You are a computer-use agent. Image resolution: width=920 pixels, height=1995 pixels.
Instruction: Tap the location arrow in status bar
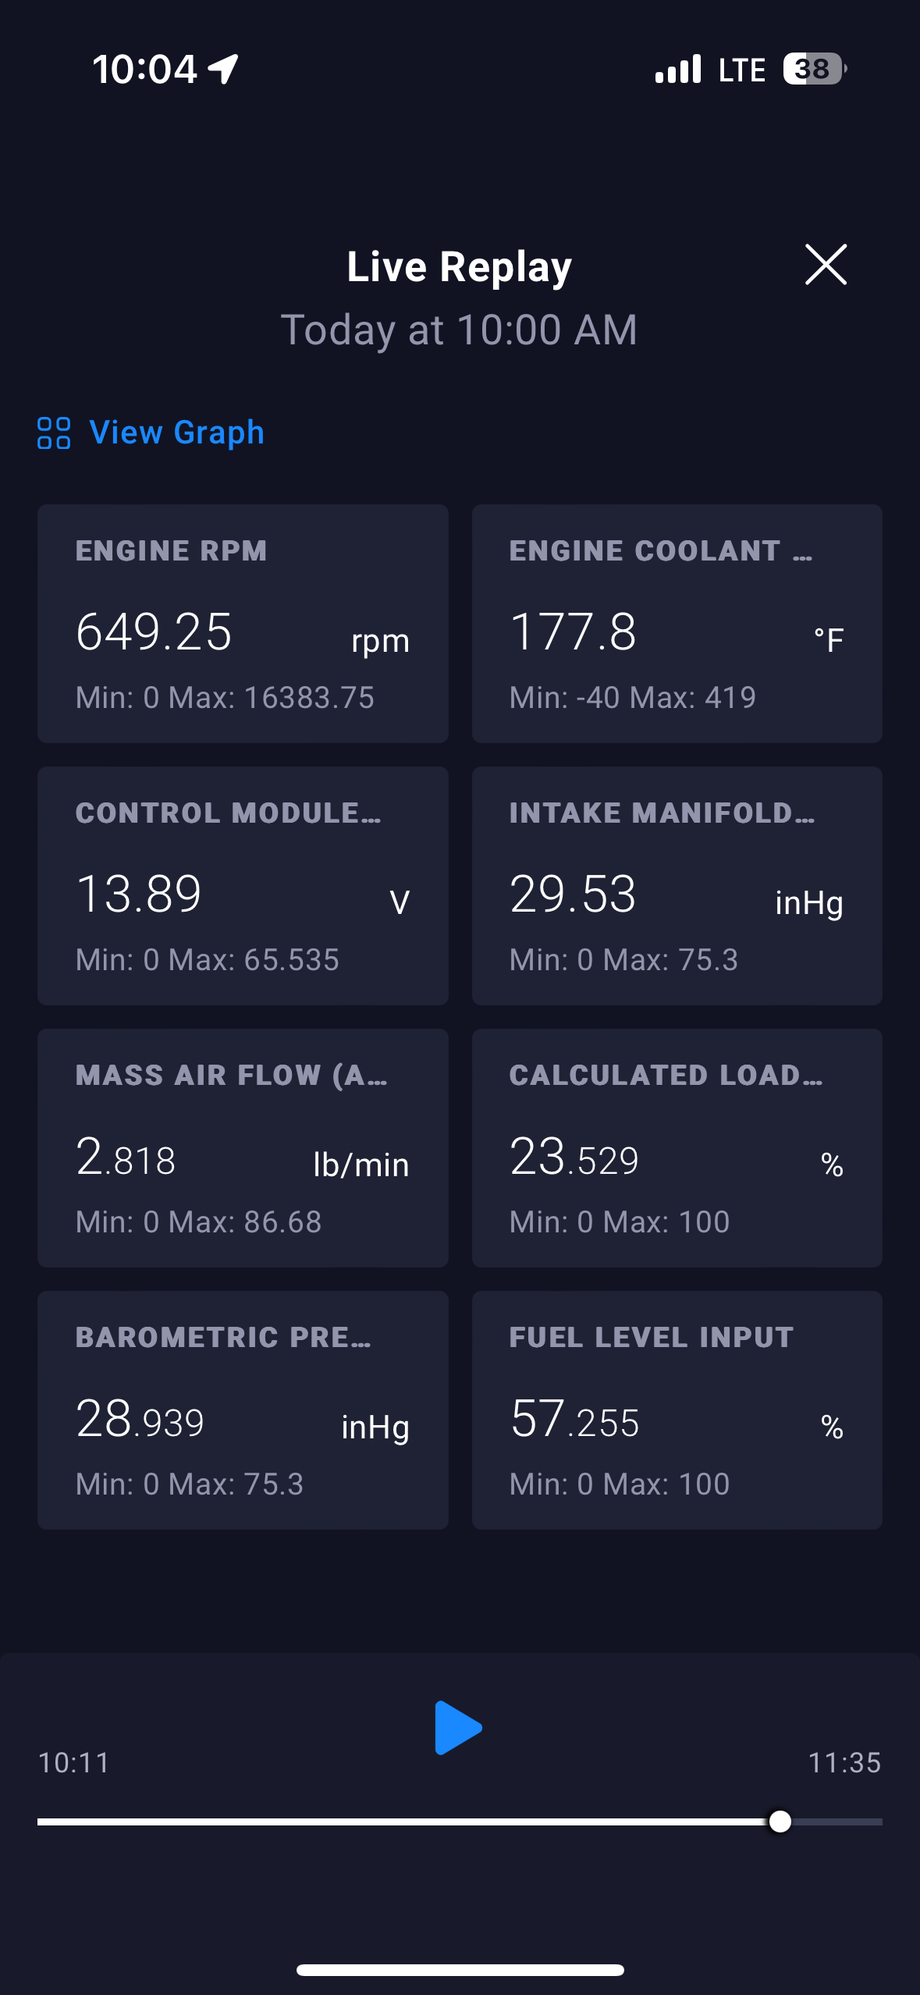pos(223,69)
